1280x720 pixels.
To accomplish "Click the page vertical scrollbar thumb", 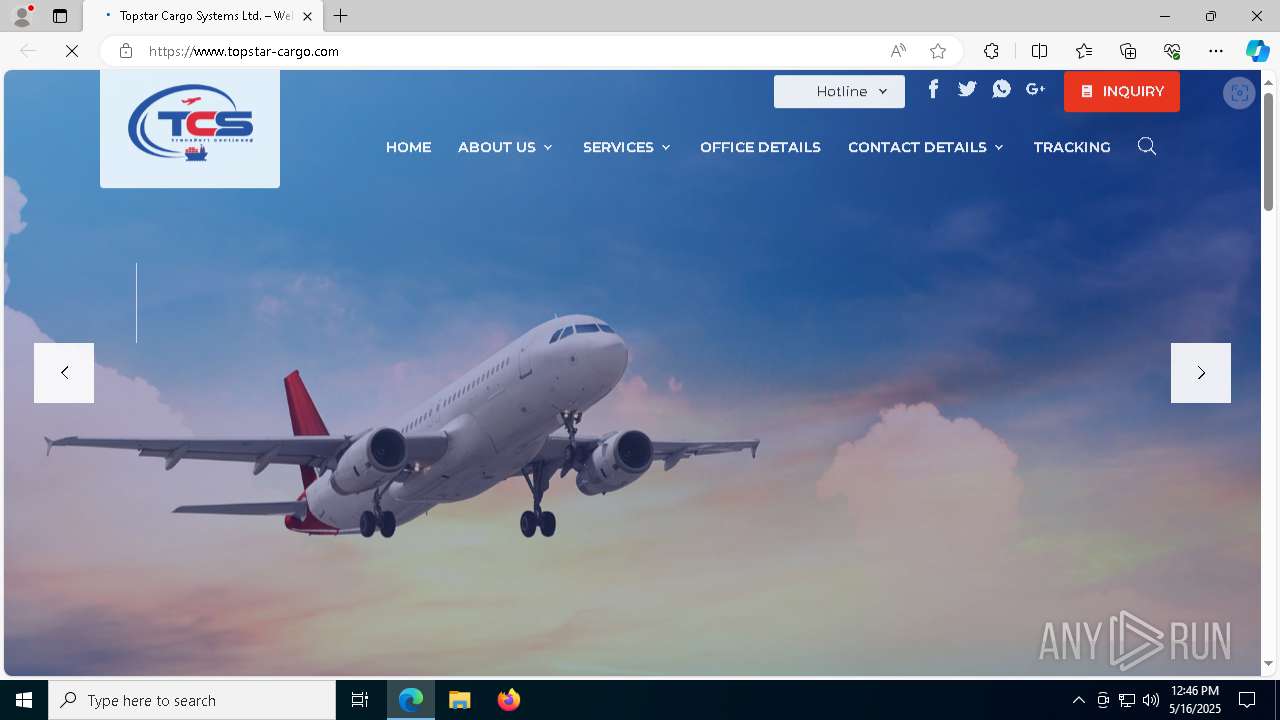I will click(x=1268, y=152).
